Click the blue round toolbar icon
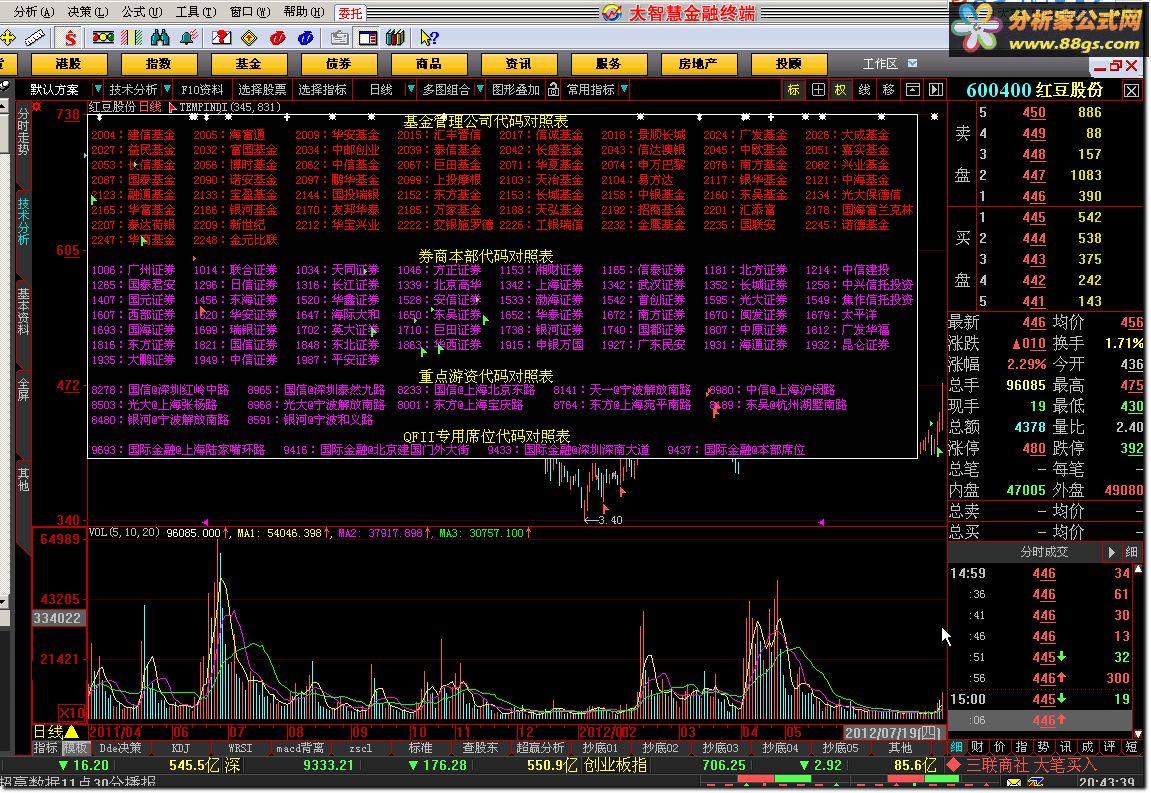This screenshot has height=793, width=1151. [x=306, y=37]
